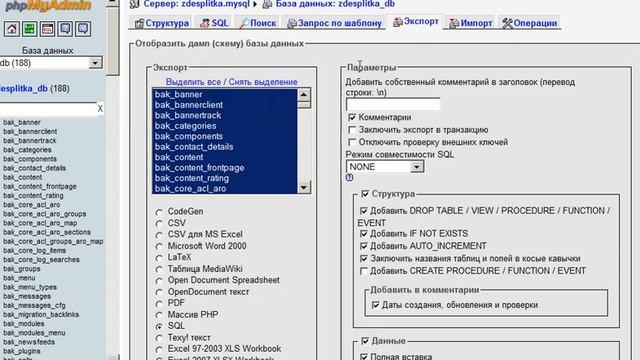Image resolution: width=640 pixels, height=360 pixels.
Task: Click the phpMyAdmin logo
Action: pos(48,6)
